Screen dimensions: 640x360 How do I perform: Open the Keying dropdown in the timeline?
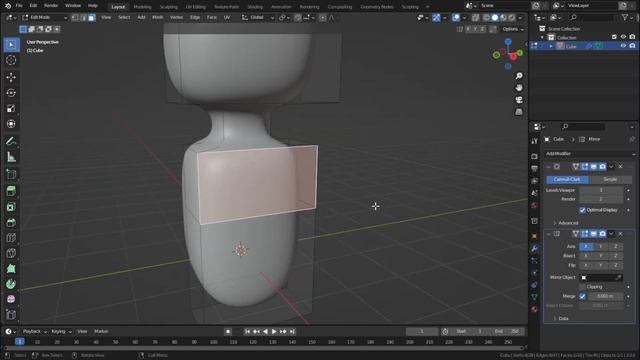pyautogui.click(x=61, y=331)
